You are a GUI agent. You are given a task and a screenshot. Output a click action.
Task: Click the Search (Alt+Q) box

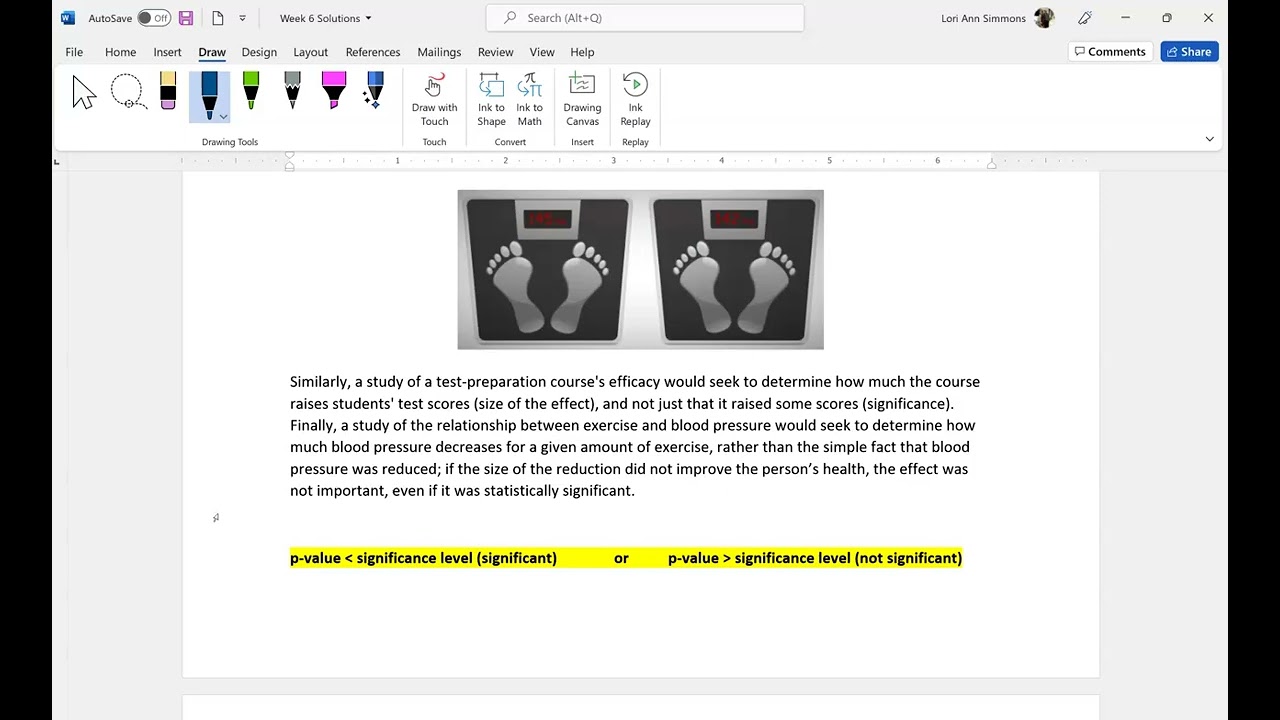pos(645,18)
